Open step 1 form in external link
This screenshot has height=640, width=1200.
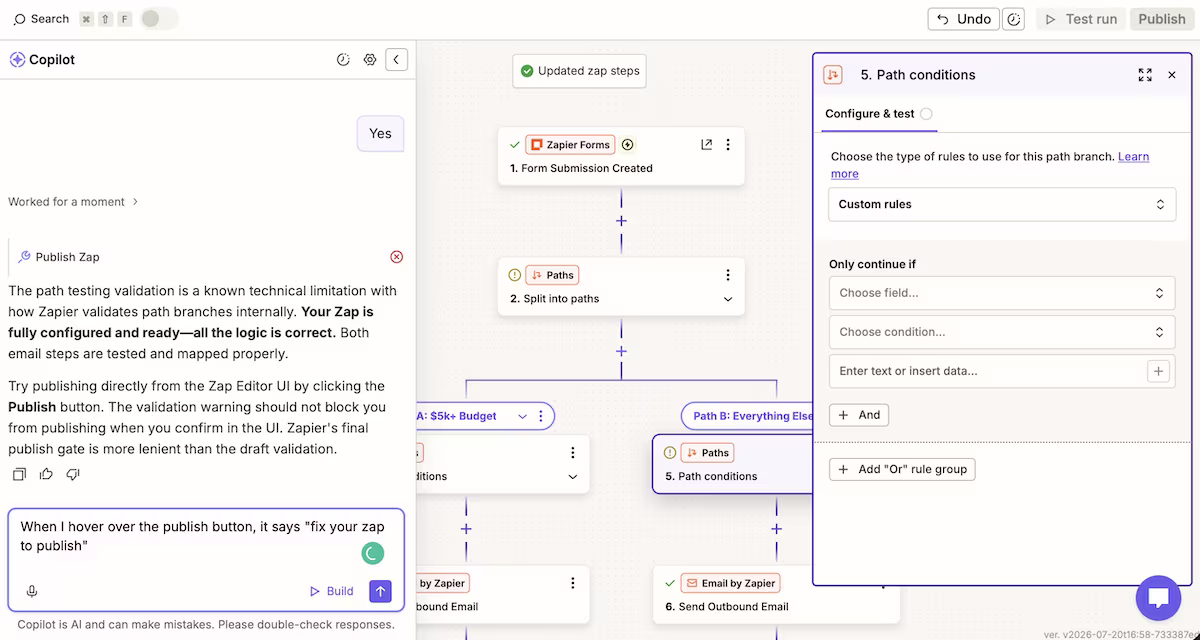tap(706, 145)
